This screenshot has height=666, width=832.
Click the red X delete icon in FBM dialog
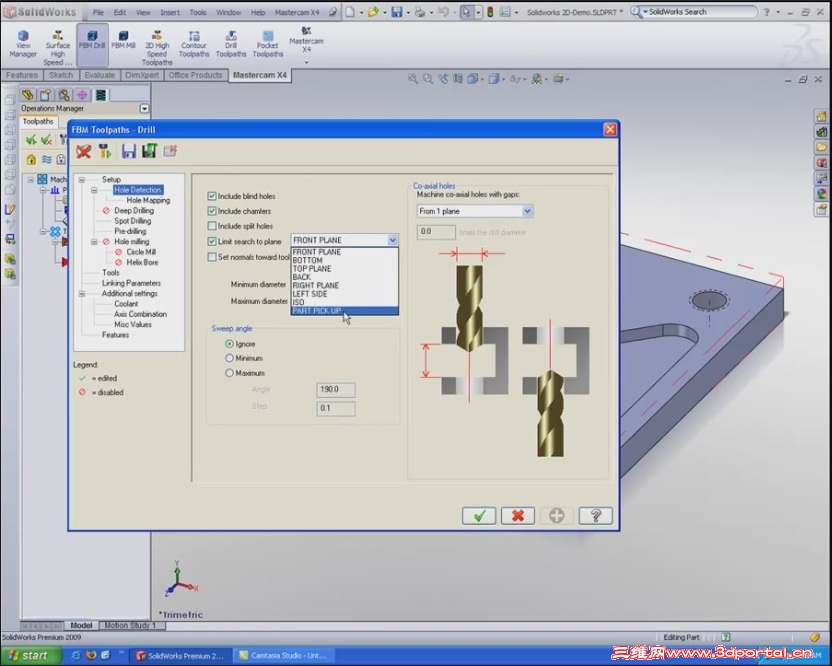83,152
